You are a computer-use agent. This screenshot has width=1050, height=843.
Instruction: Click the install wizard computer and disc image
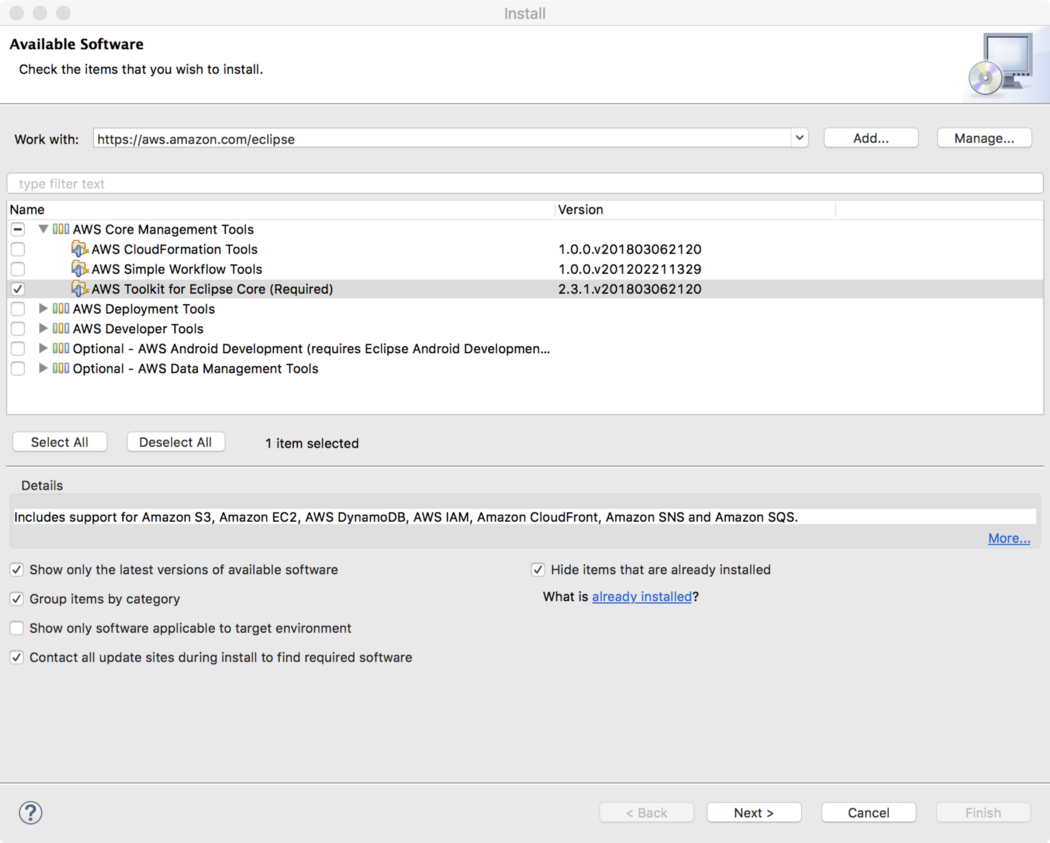coord(1002,65)
